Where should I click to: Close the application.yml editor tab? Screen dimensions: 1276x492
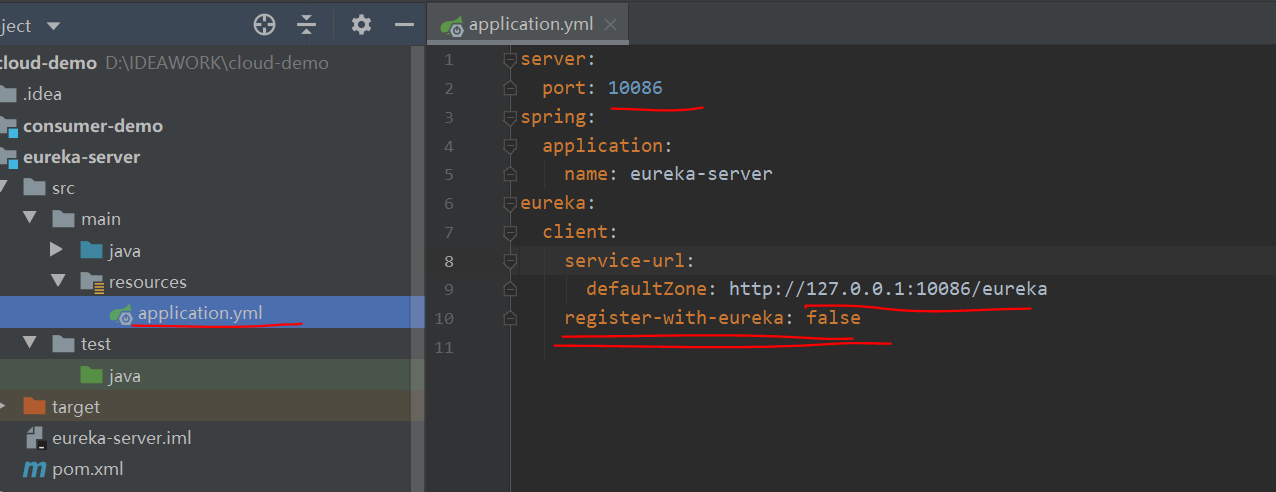point(610,25)
